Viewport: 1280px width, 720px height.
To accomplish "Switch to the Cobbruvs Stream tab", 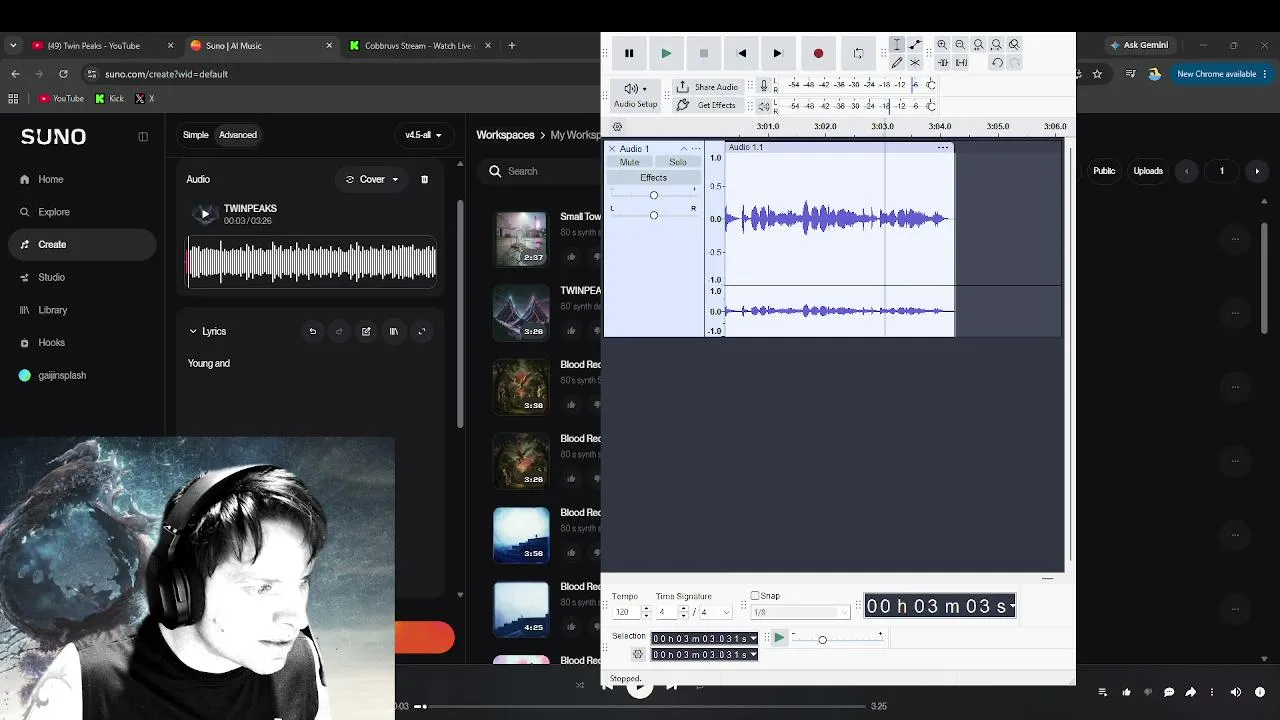I will [x=418, y=45].
